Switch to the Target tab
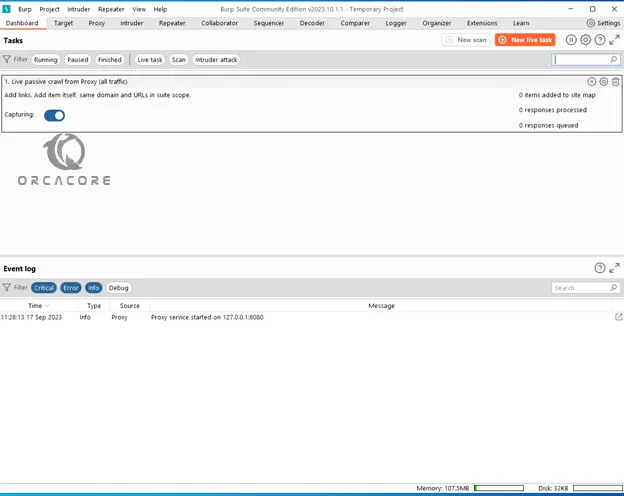Screen dimensions: 624x496 click(63, 23)
